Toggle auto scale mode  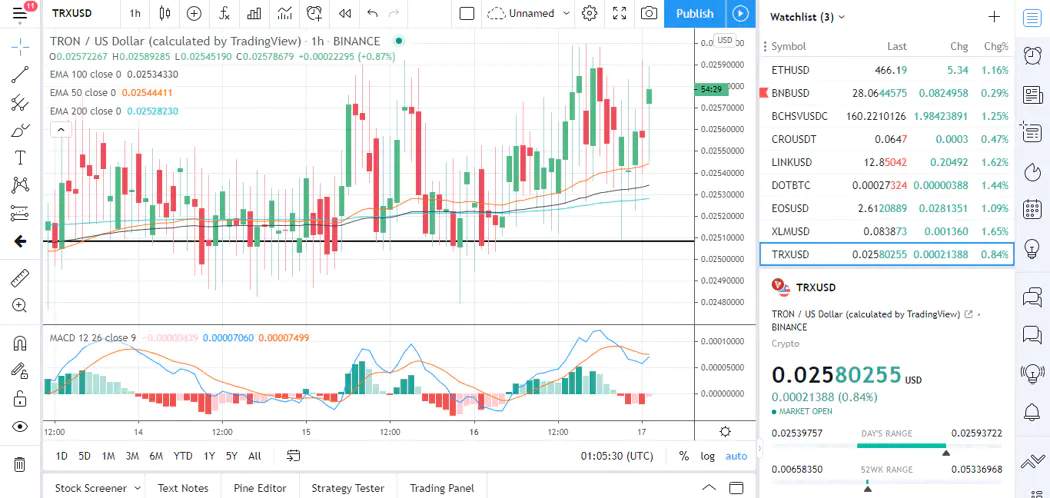pyautogui.click(x=736, y=456)
